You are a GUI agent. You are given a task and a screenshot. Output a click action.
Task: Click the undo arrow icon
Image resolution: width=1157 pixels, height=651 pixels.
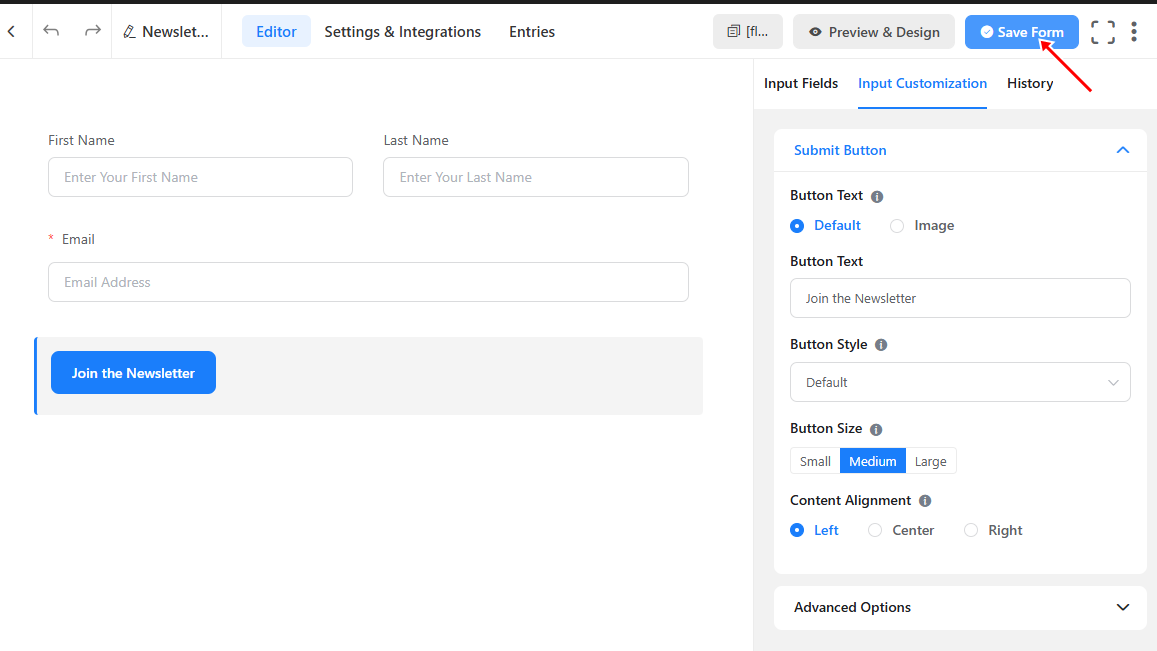click(51, 31)
